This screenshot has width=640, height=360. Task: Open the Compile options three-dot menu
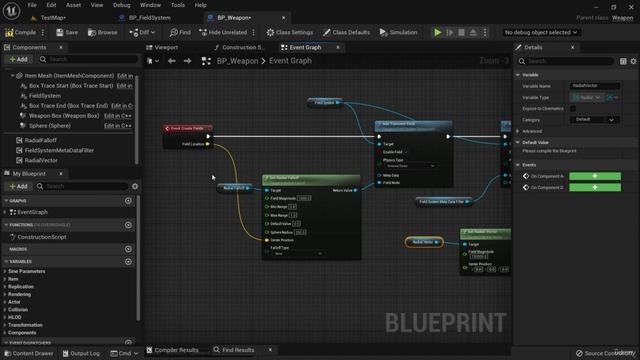tap(43, 32)
